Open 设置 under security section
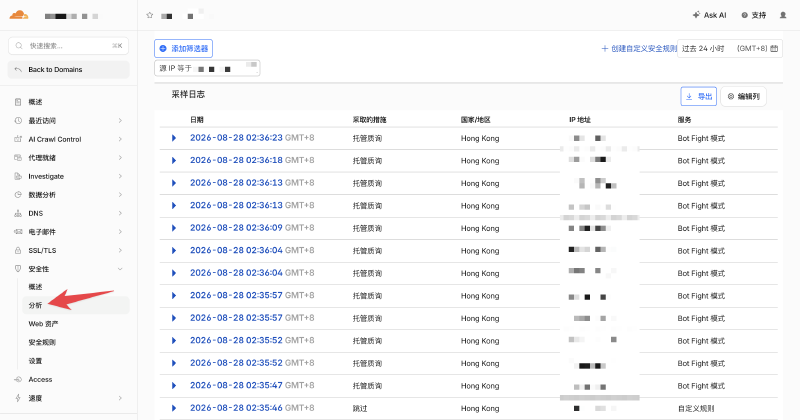800x420 pixels. 35,361
